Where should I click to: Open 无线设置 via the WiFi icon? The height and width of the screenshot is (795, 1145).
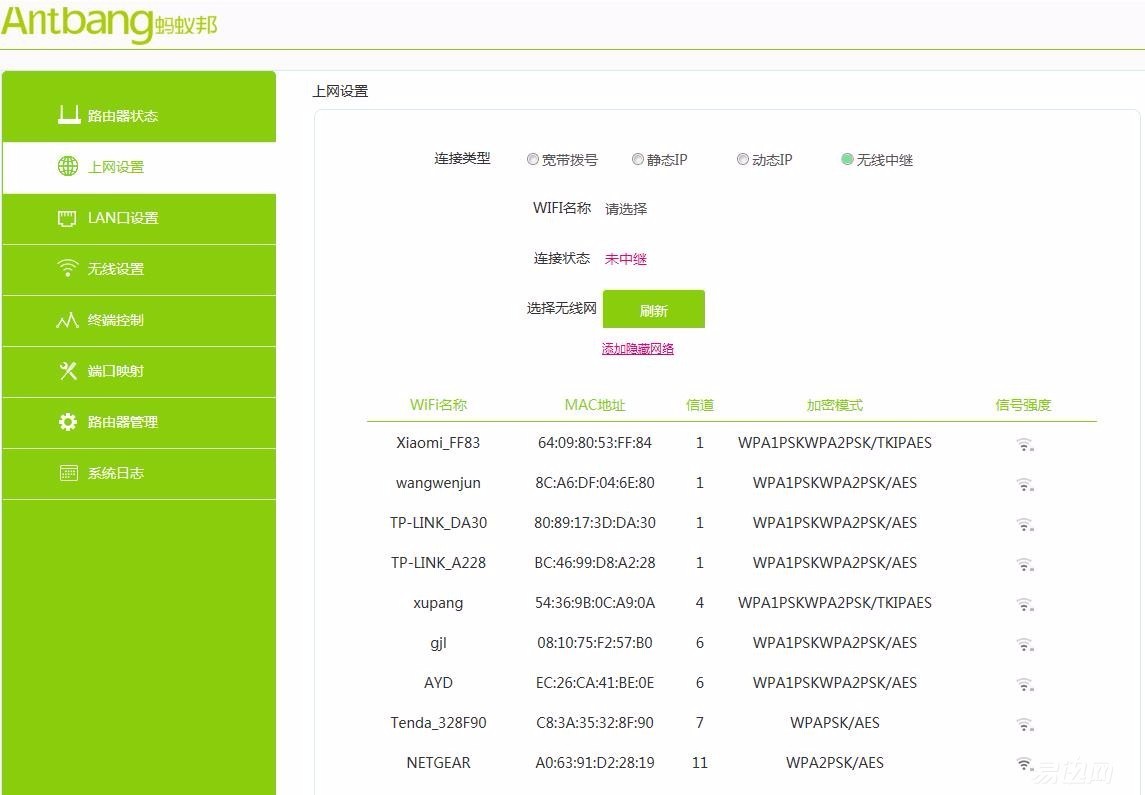(x=67, y=268)
